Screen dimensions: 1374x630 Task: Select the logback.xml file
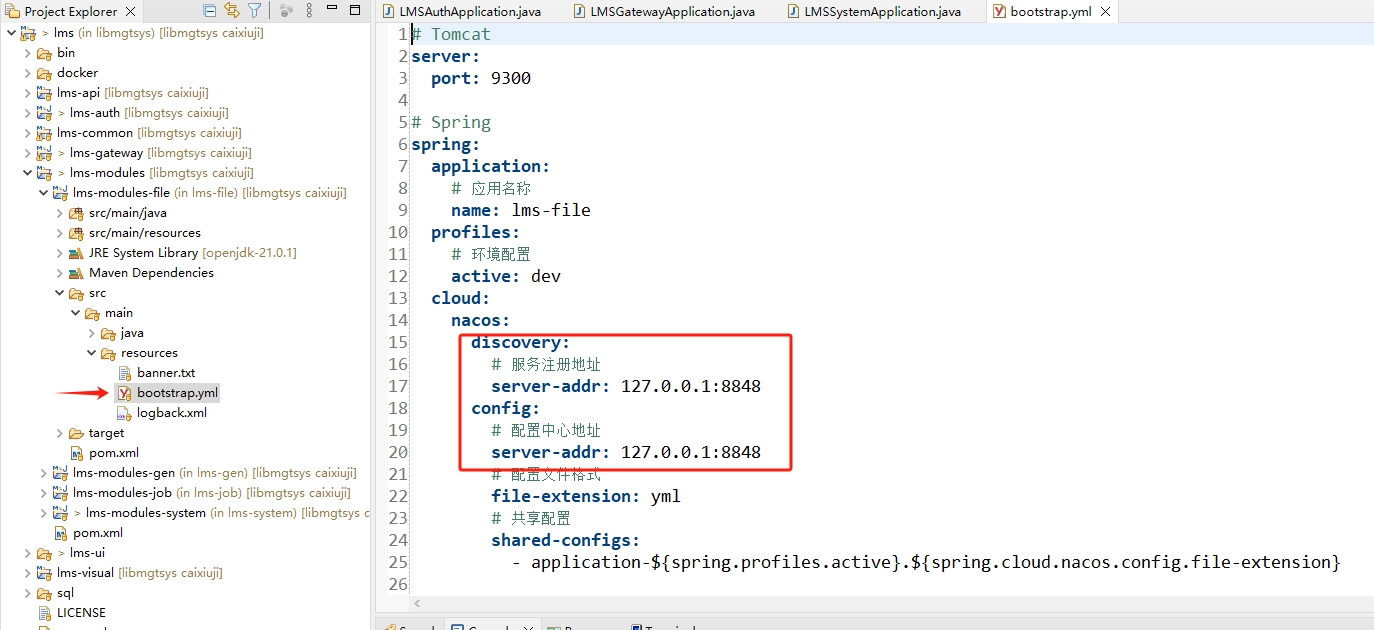[x=171, y=413]
